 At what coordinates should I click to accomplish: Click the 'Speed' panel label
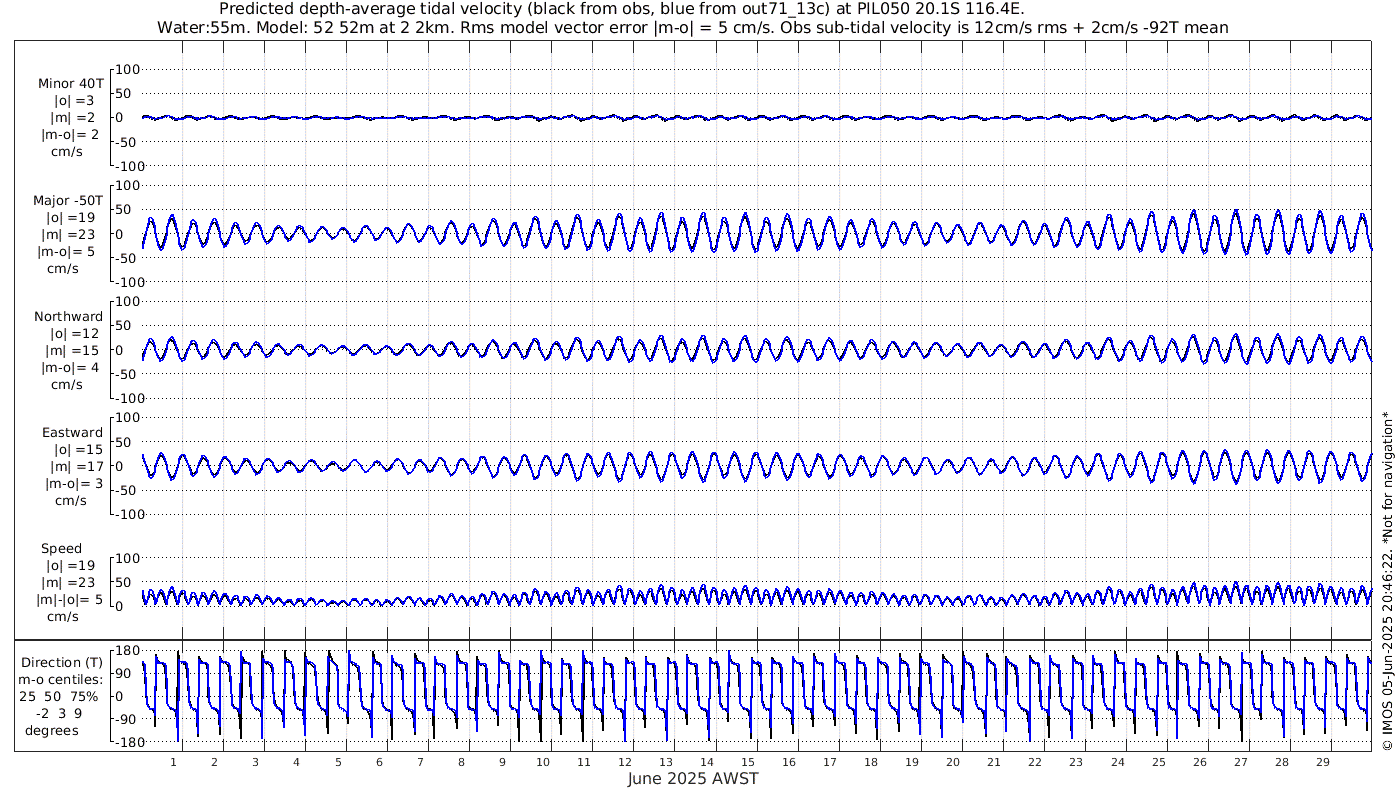(61, 549)
